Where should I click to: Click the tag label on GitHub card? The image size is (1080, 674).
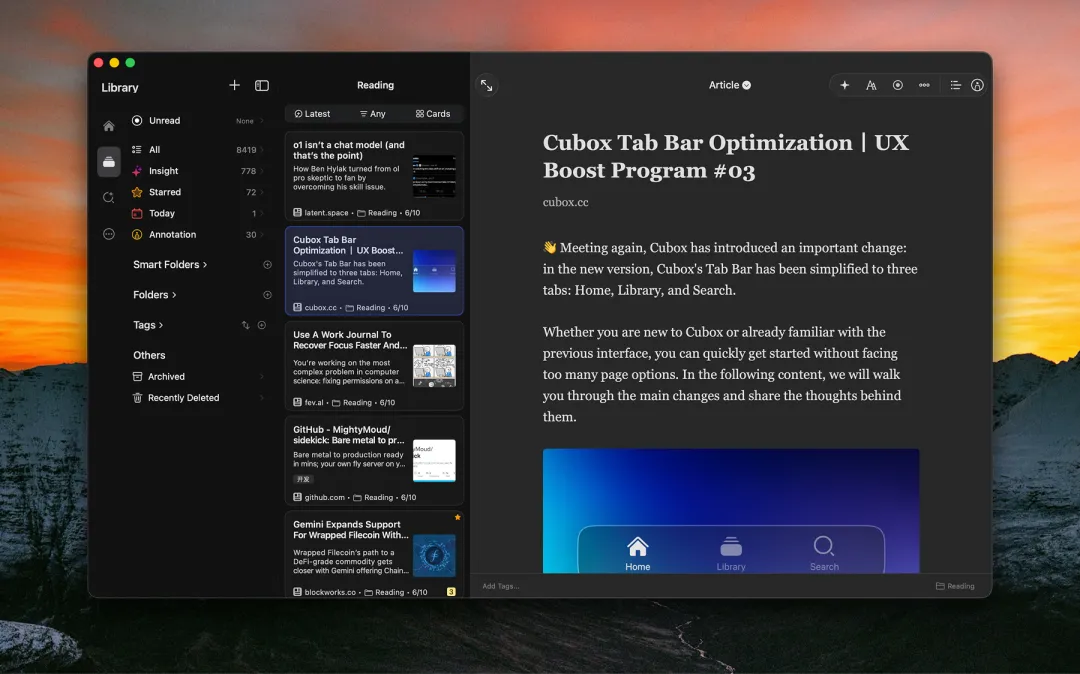[x=303, y=479]
